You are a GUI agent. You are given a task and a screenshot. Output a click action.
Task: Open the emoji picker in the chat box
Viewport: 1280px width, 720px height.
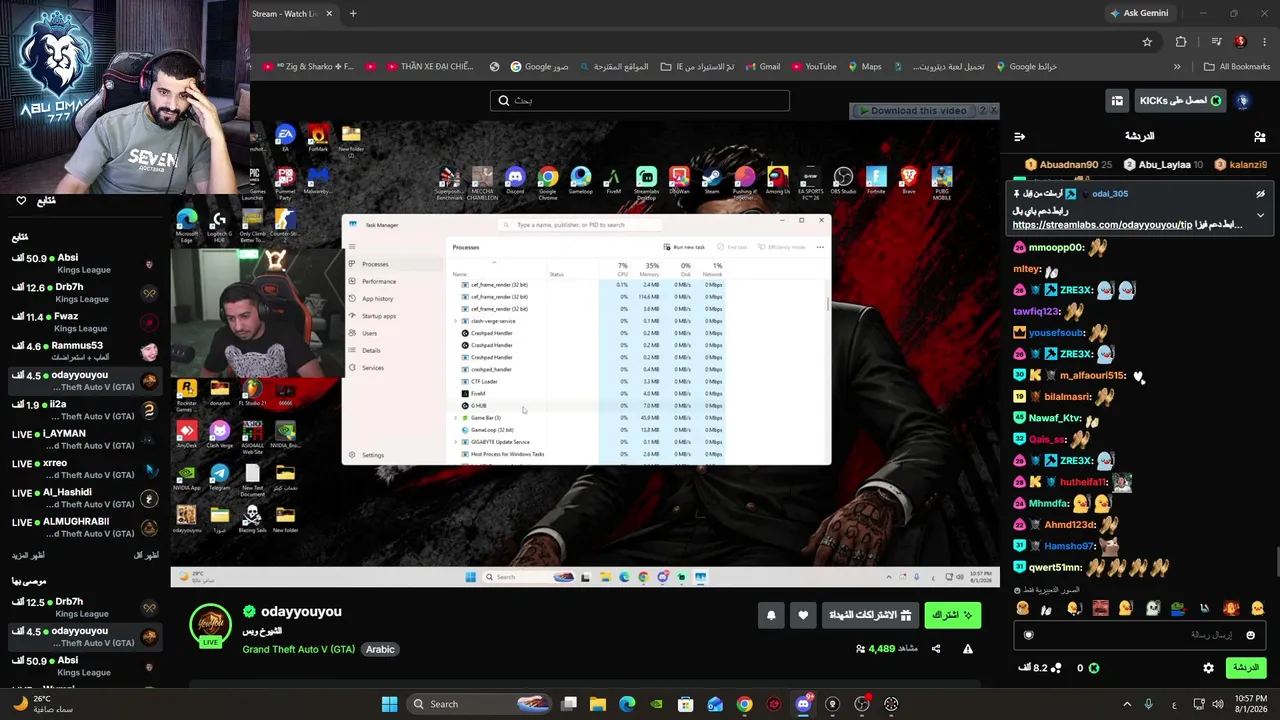click(x=1250, y=635)
